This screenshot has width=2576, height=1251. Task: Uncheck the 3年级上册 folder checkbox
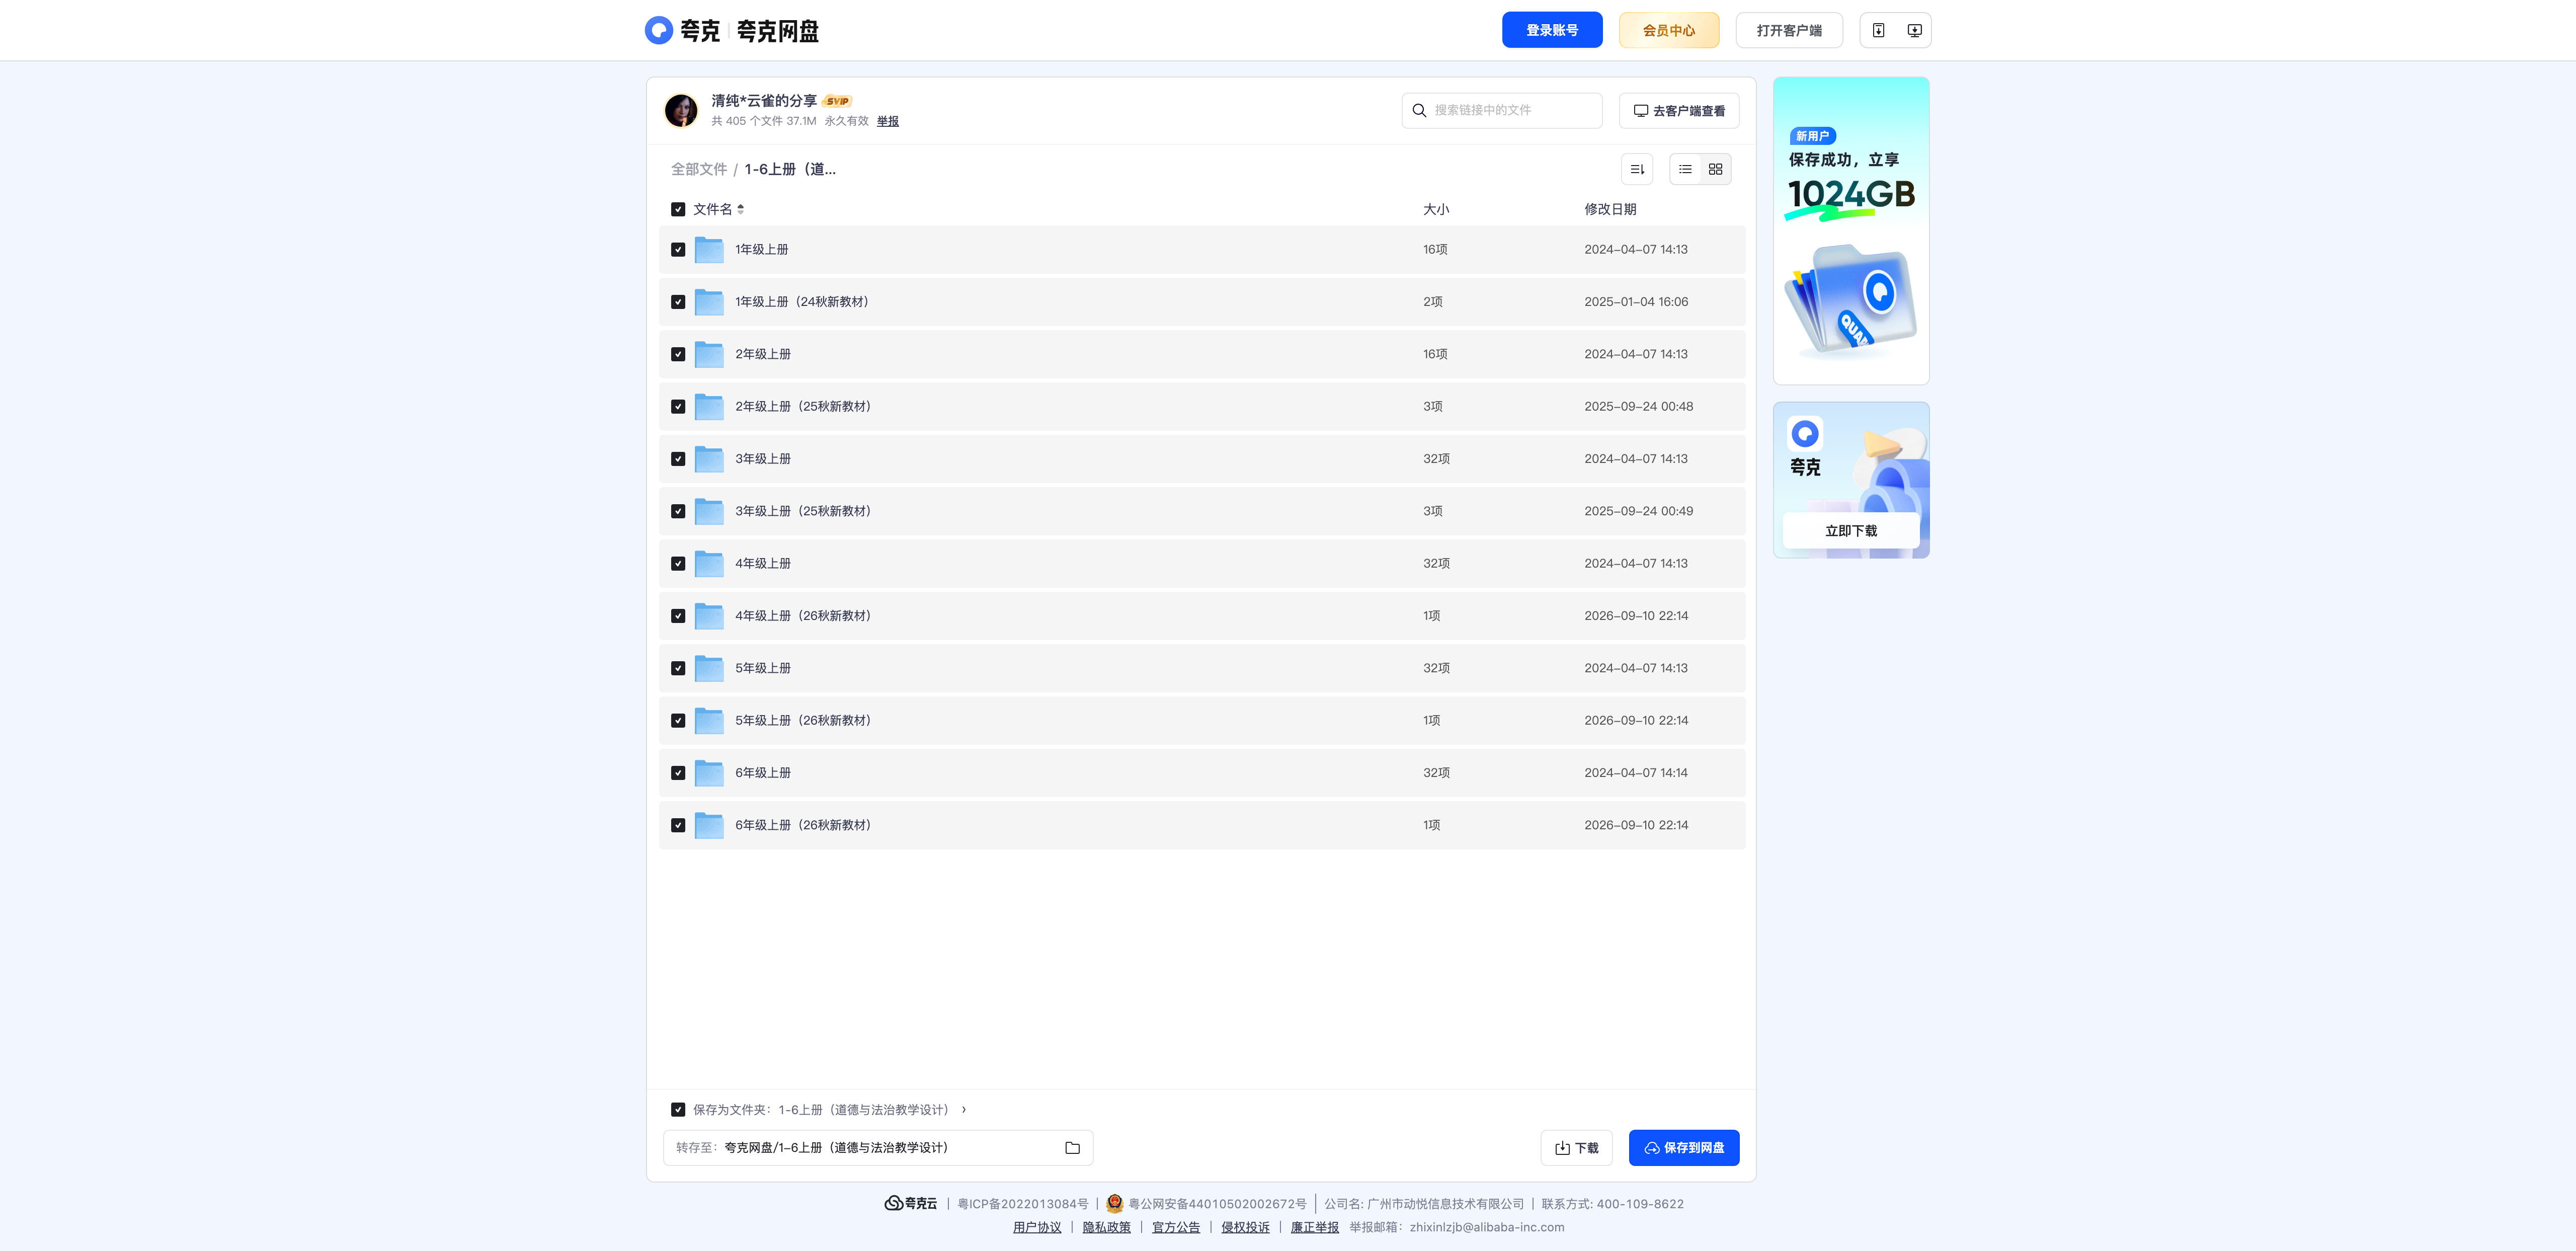tap(678, 459)
